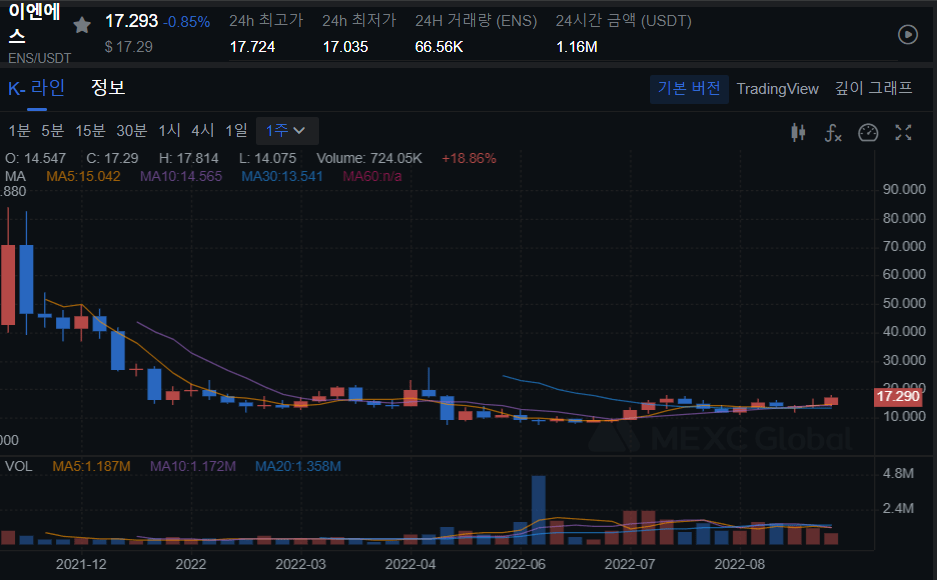Select the 15분 interval

pyautogui.click(x=90, y=130)
